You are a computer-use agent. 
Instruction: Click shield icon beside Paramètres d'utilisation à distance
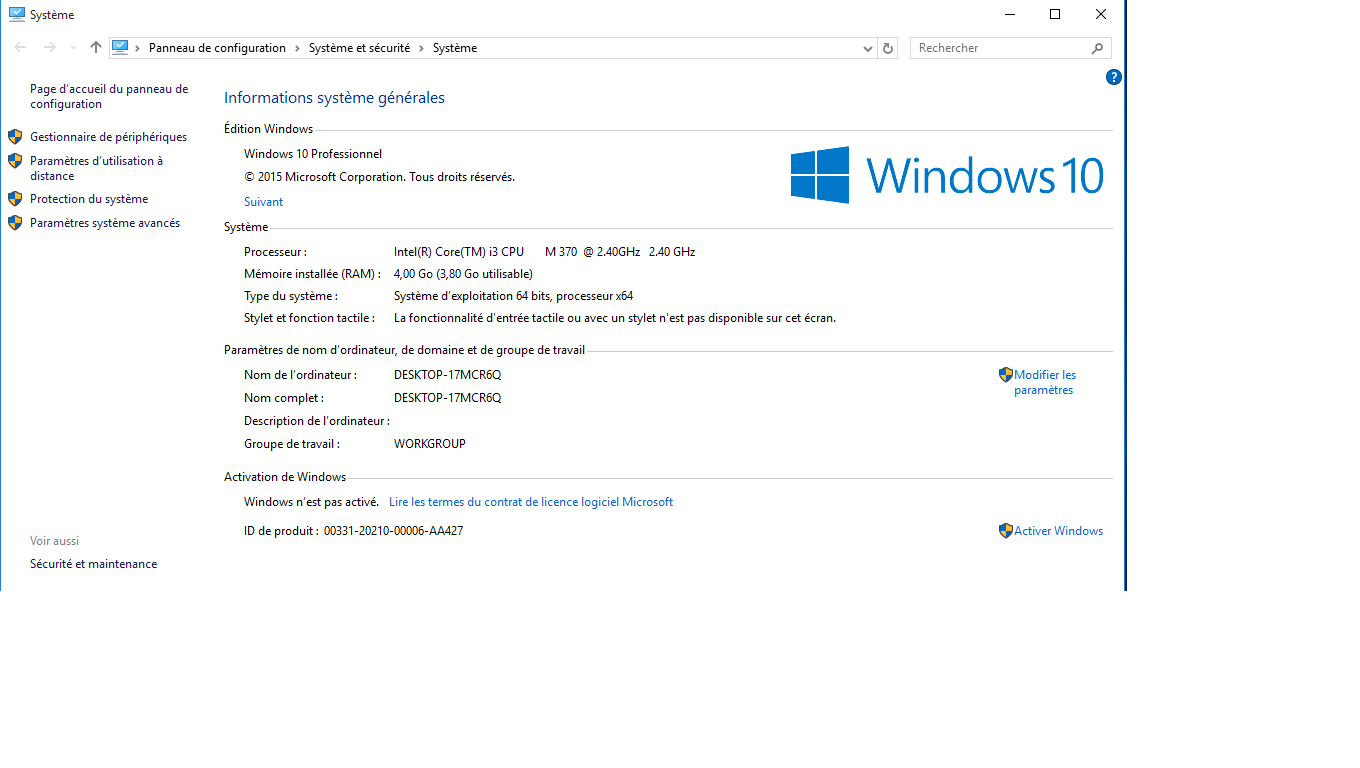tap(15, 161)
